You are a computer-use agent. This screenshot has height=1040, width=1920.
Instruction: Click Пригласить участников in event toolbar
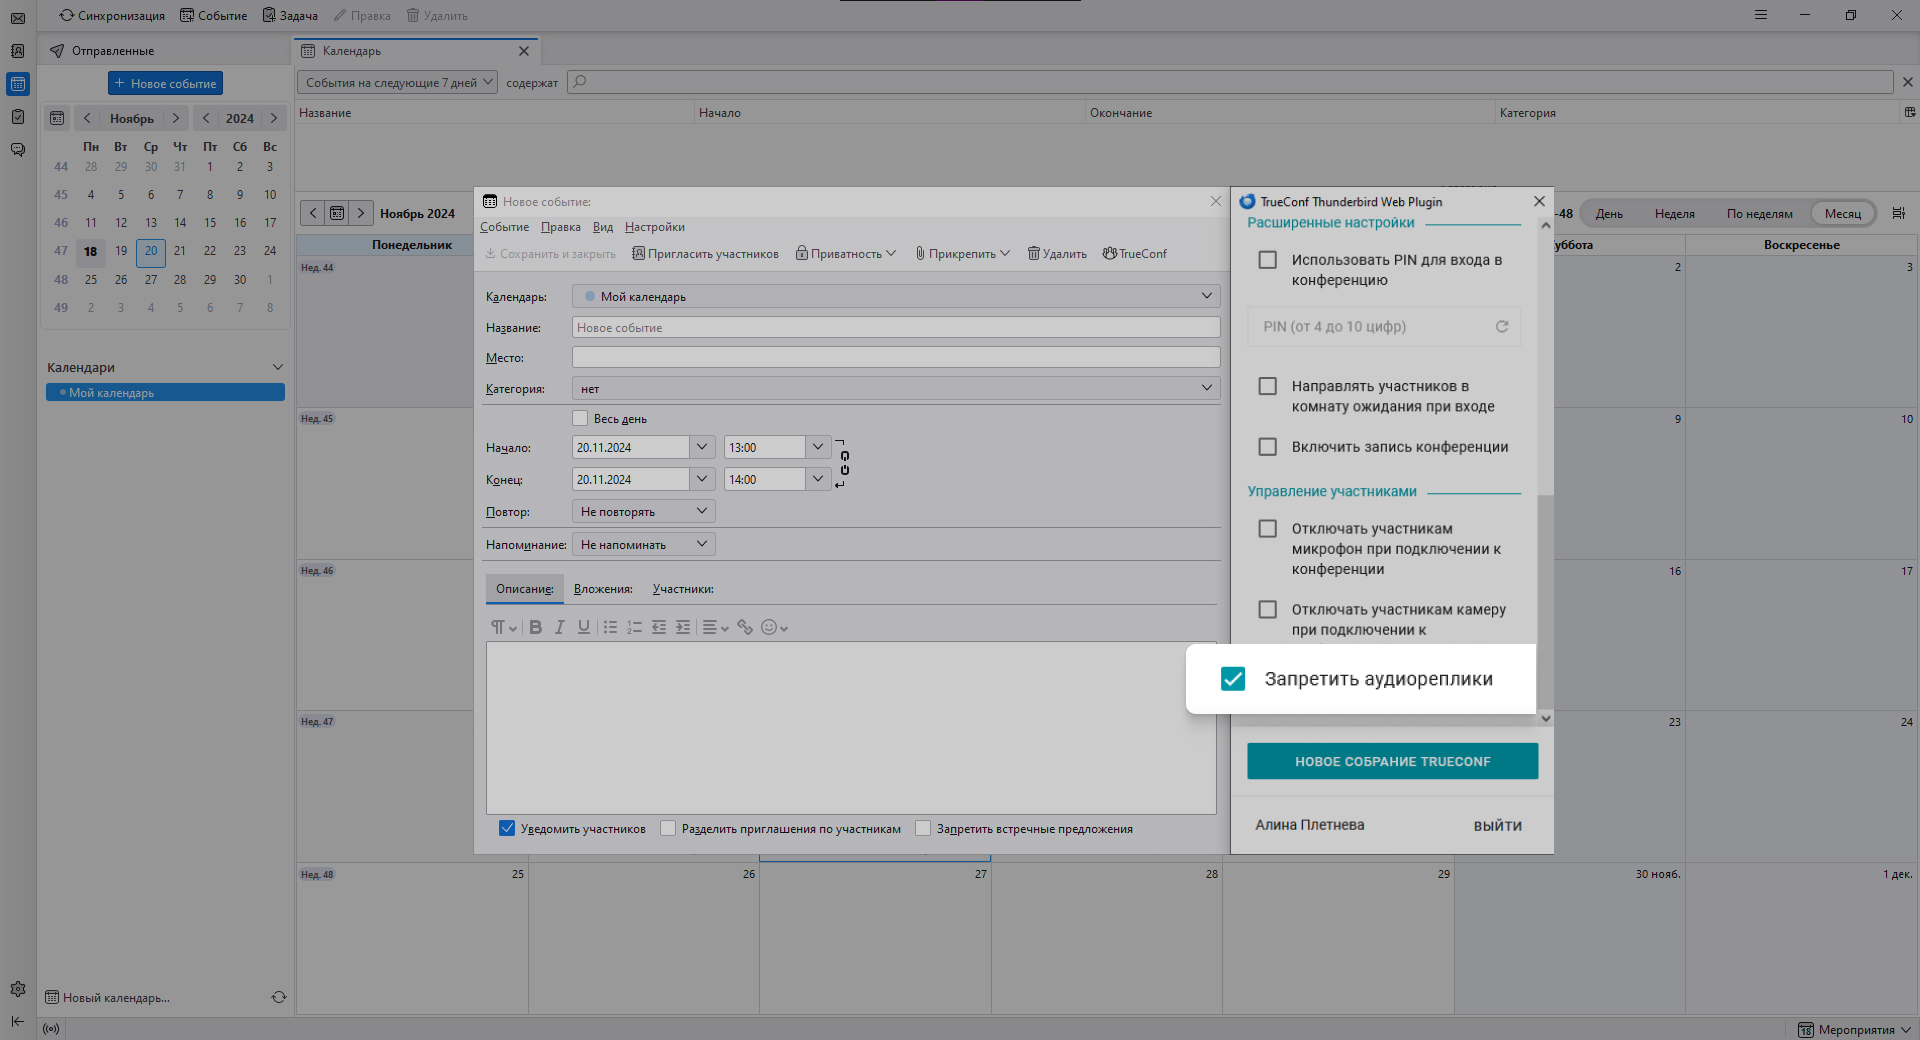click(x=705, y=254)
